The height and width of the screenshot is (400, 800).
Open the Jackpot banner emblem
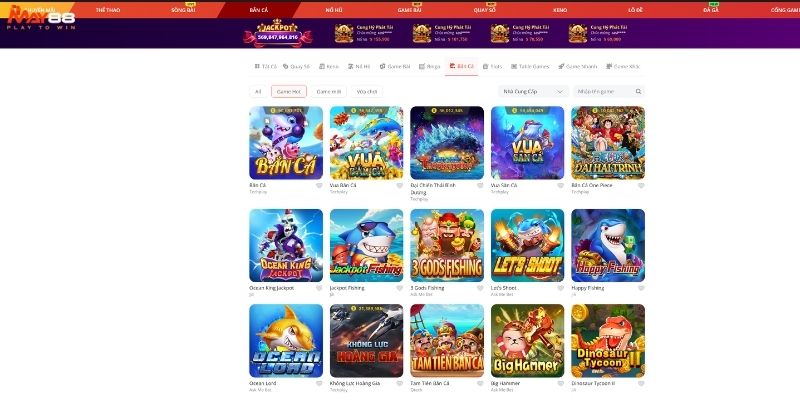pyautogui.click(x=278, y=33)
